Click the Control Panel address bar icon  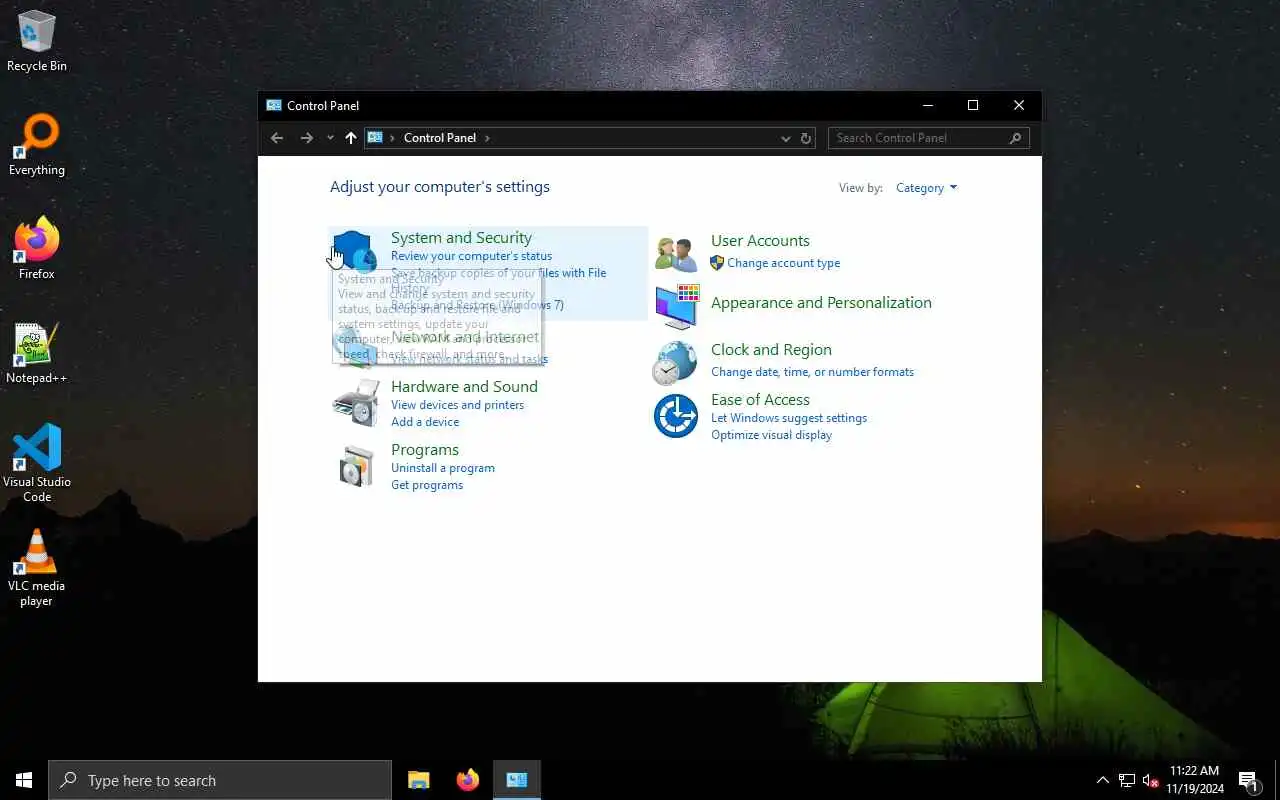pos(376,138)
